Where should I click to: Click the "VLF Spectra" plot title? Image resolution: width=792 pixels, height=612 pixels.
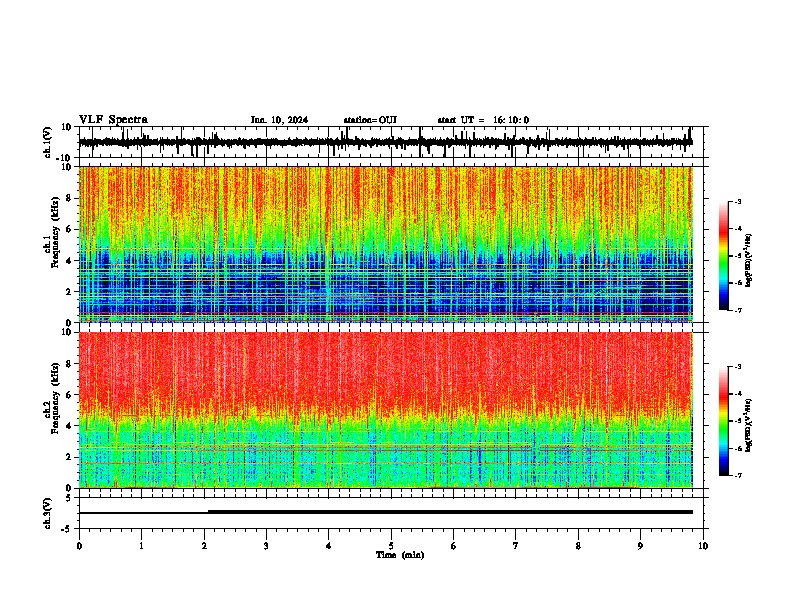(113, 120)
